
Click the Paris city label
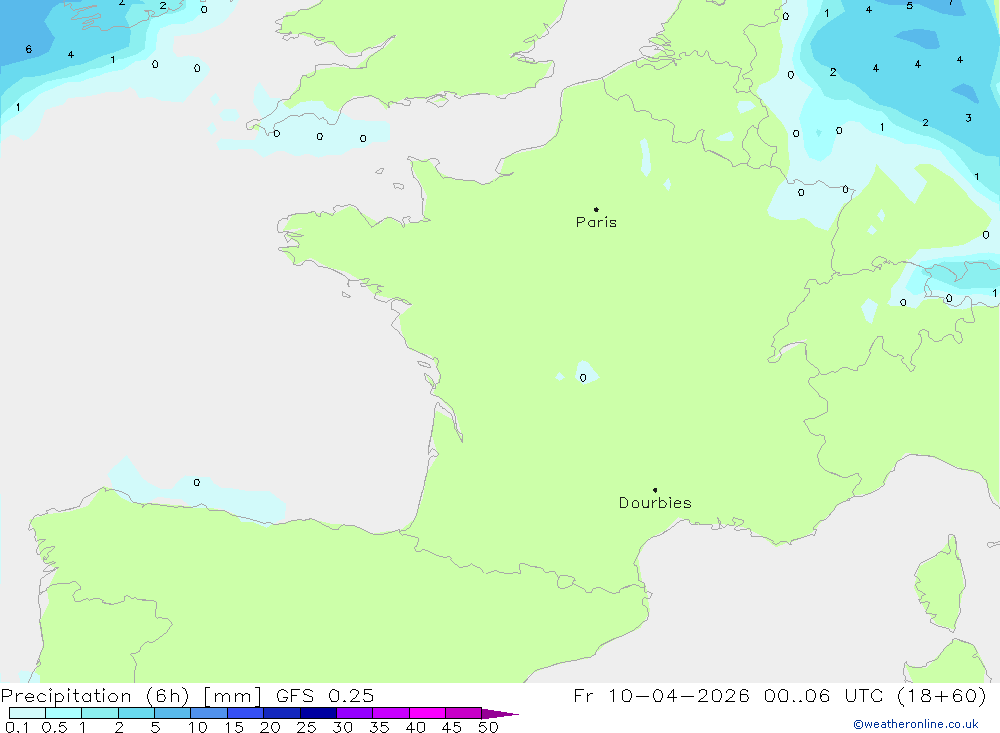click(596, 222)
